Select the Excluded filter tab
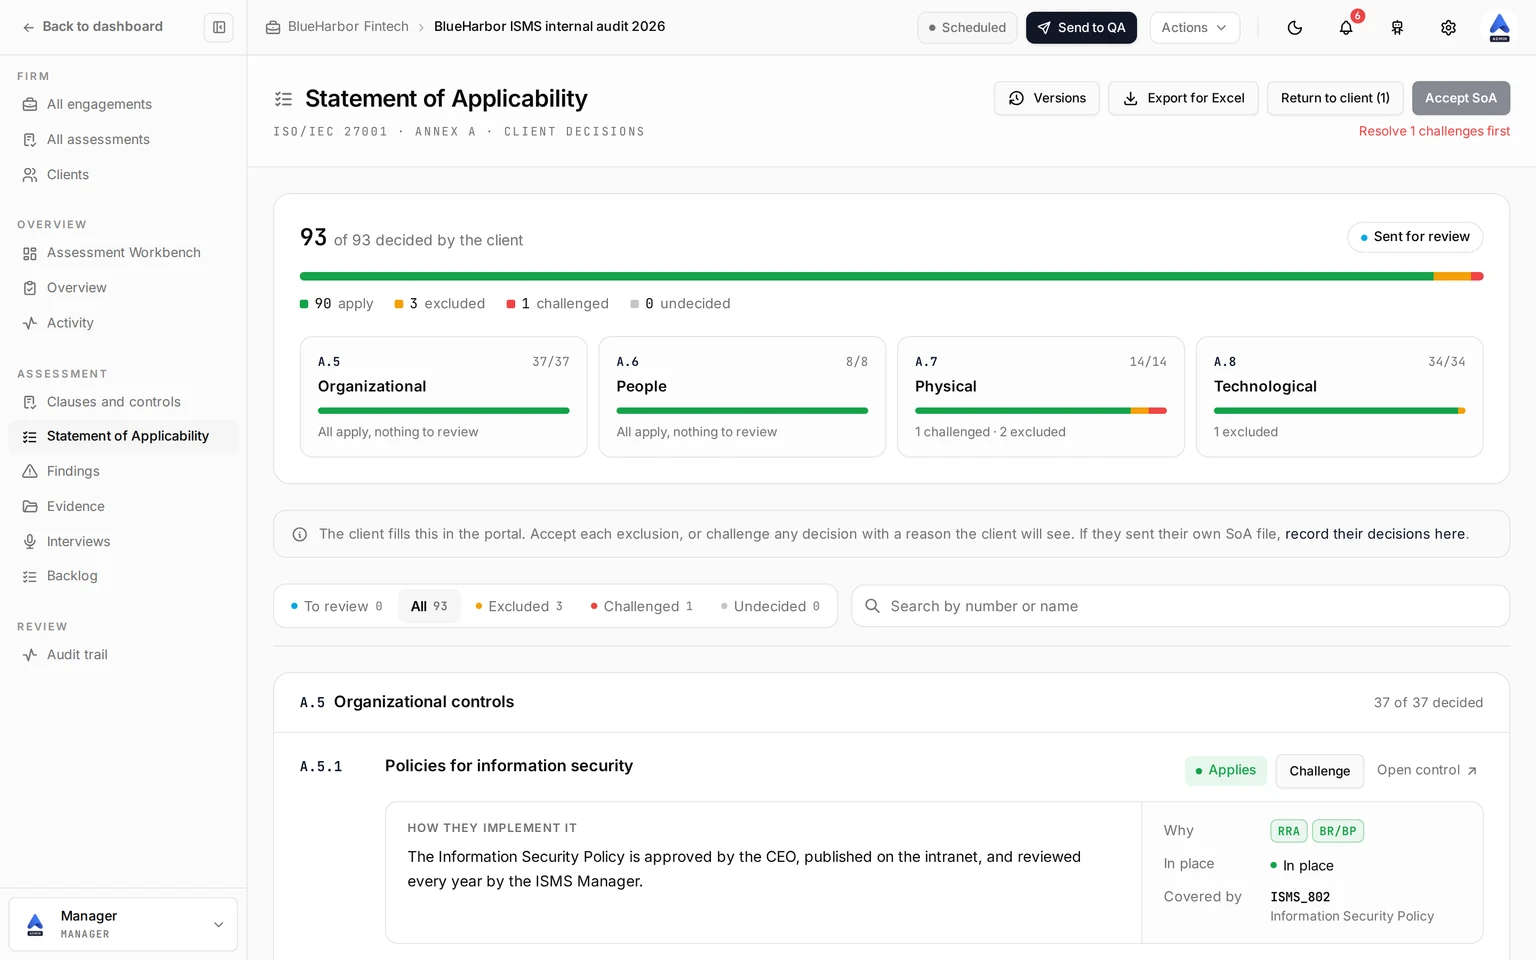Image resolution: width=1536 pixels, height=960 pixels. [519, 606]
